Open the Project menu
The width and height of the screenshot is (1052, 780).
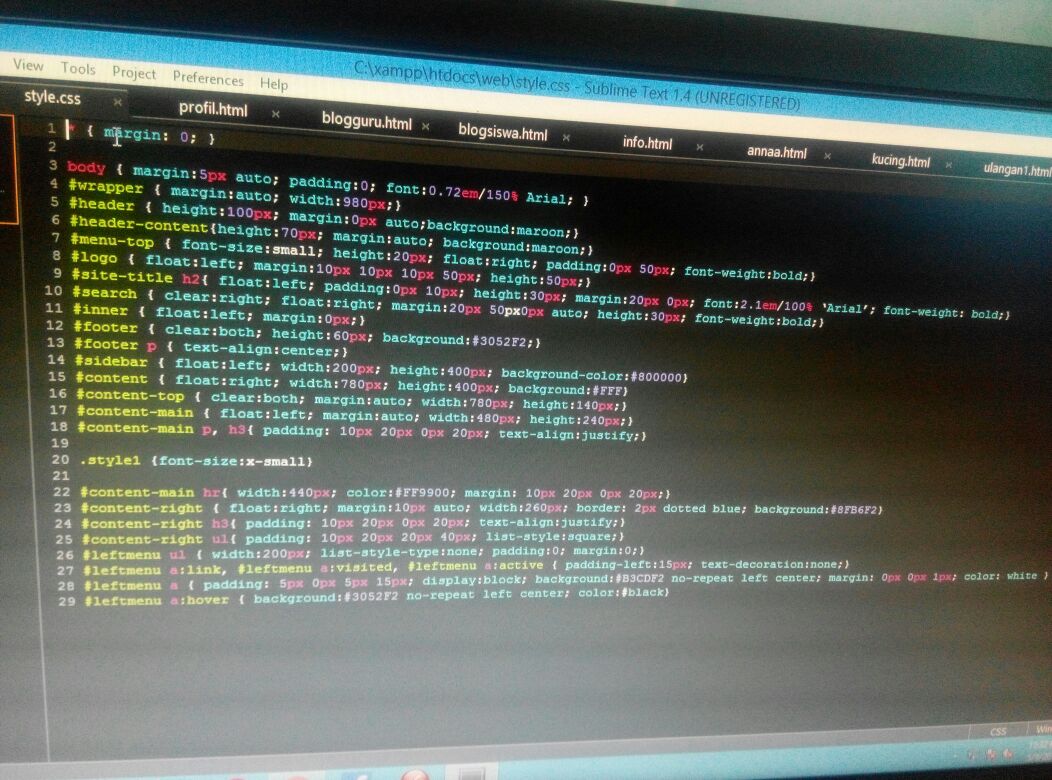(x=134, y=73)
